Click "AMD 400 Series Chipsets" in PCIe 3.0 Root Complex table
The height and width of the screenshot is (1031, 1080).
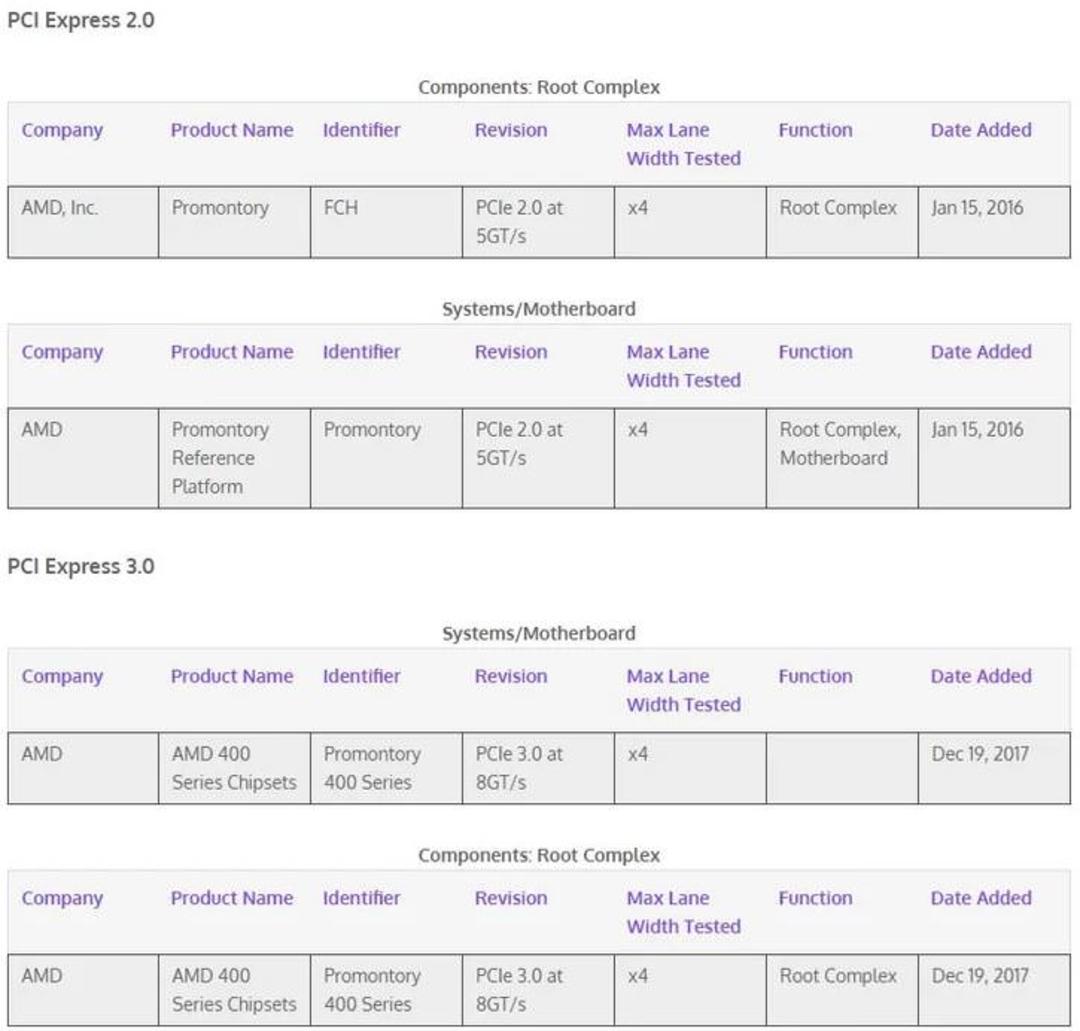pos(234,990)
